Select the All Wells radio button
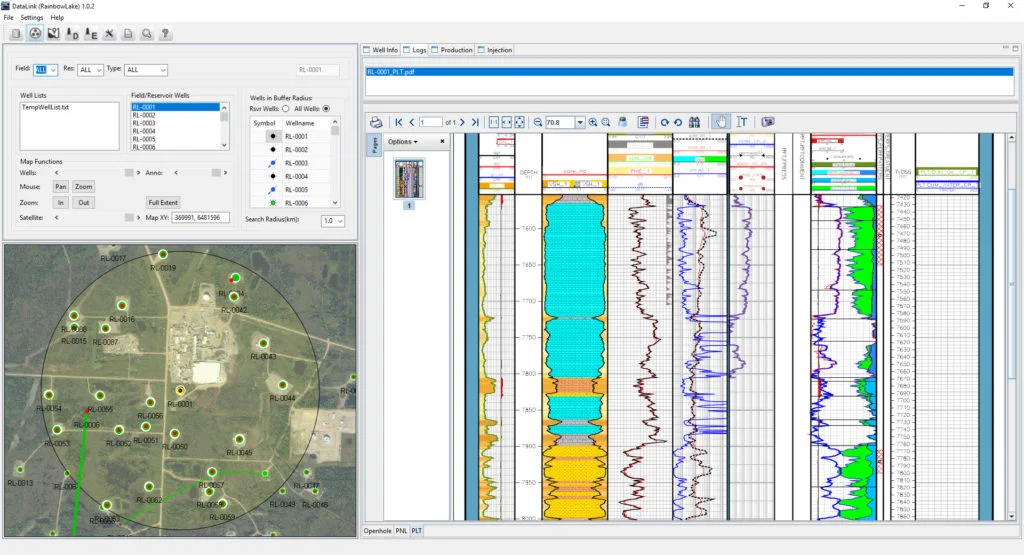The image size is (1024, 555). 326,109
